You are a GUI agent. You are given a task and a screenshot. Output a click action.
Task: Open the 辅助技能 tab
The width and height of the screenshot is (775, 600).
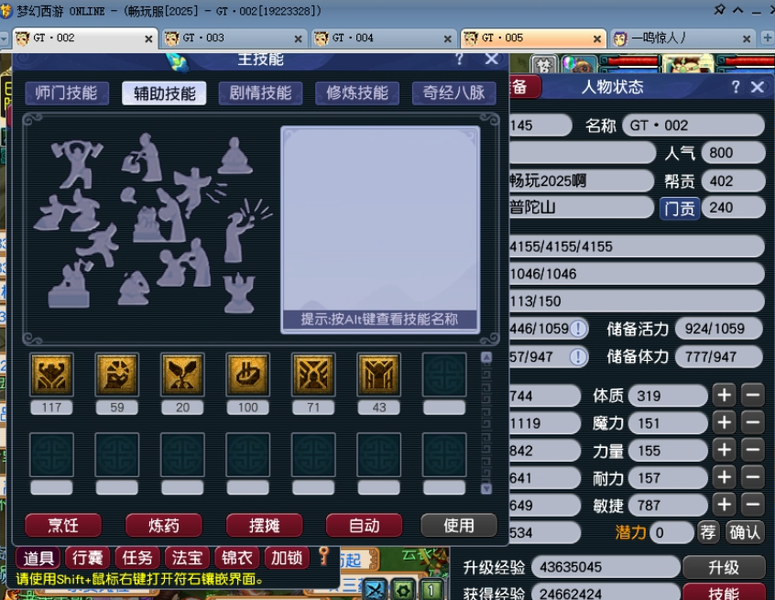(164, 93)
